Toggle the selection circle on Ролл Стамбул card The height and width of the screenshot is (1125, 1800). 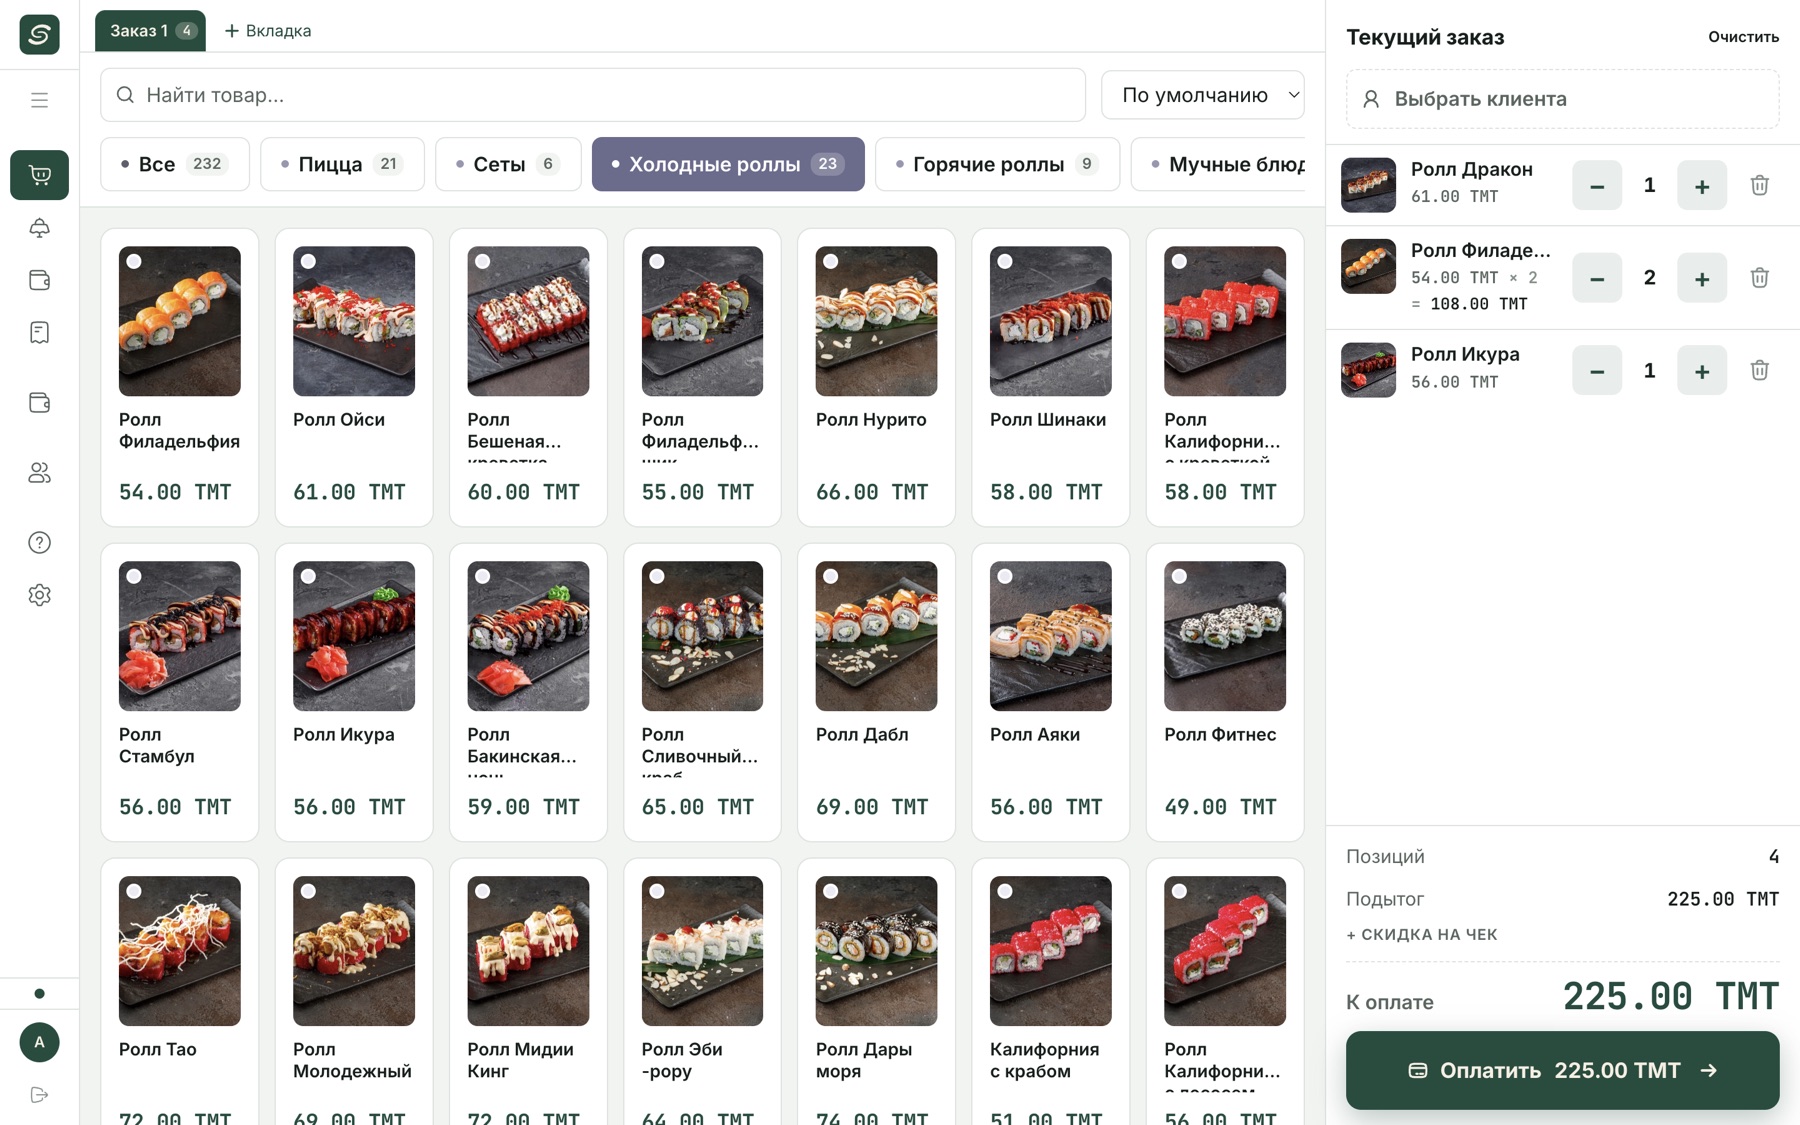(x=134, y=576)
